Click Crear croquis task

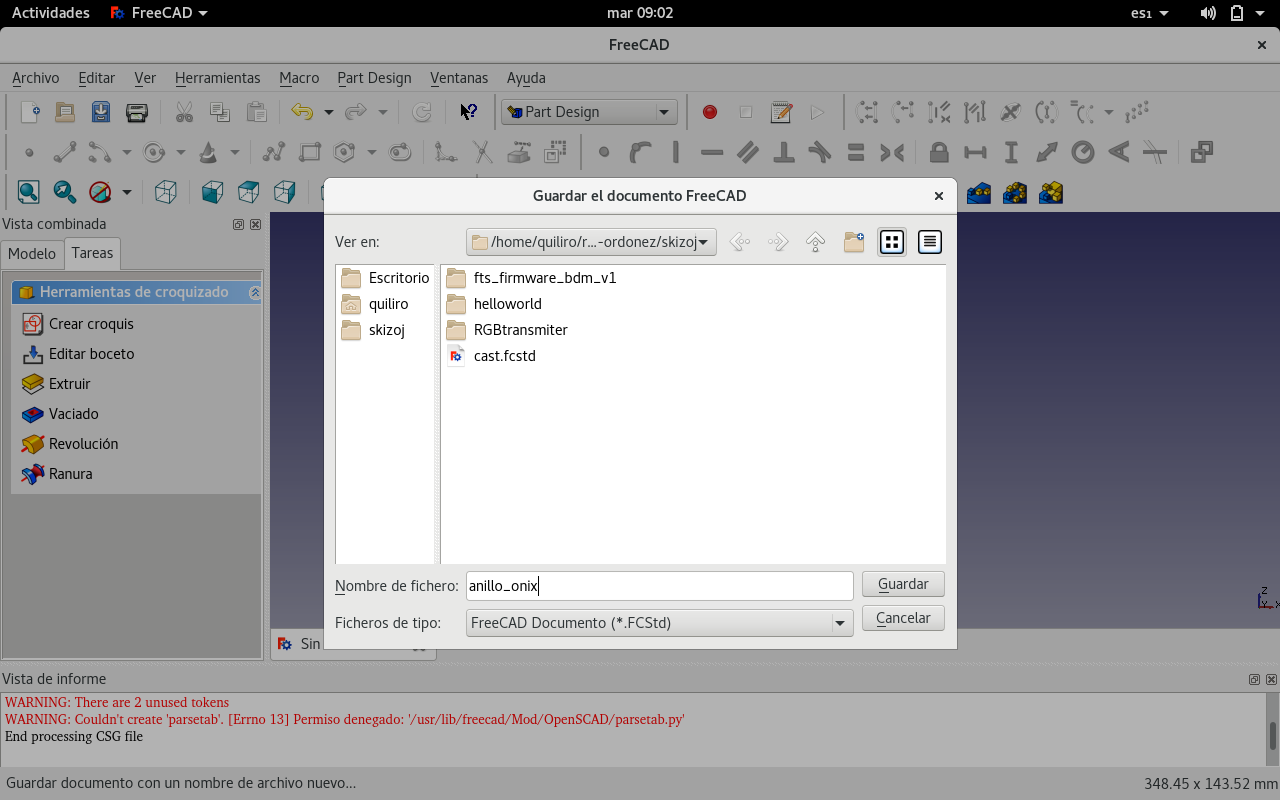[x=78, y=324]
